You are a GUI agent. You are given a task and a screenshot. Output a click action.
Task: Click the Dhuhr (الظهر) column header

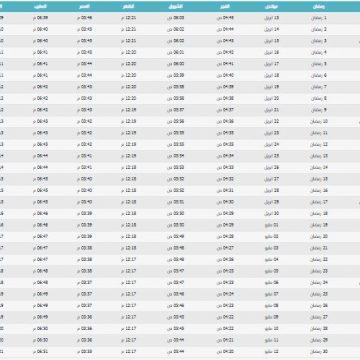click(x=128, y=6)
